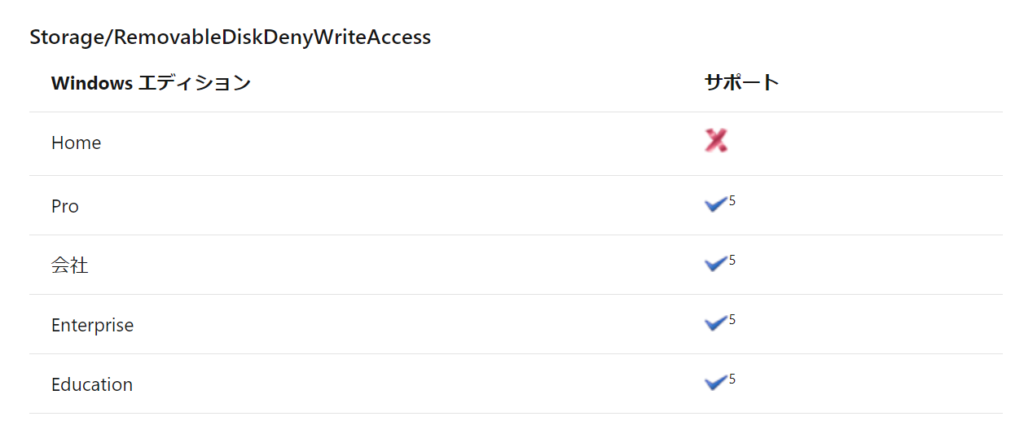
Task: Click the Storage/RemovableDiskDenyWriteAccess heading
Action: (231, 37)
